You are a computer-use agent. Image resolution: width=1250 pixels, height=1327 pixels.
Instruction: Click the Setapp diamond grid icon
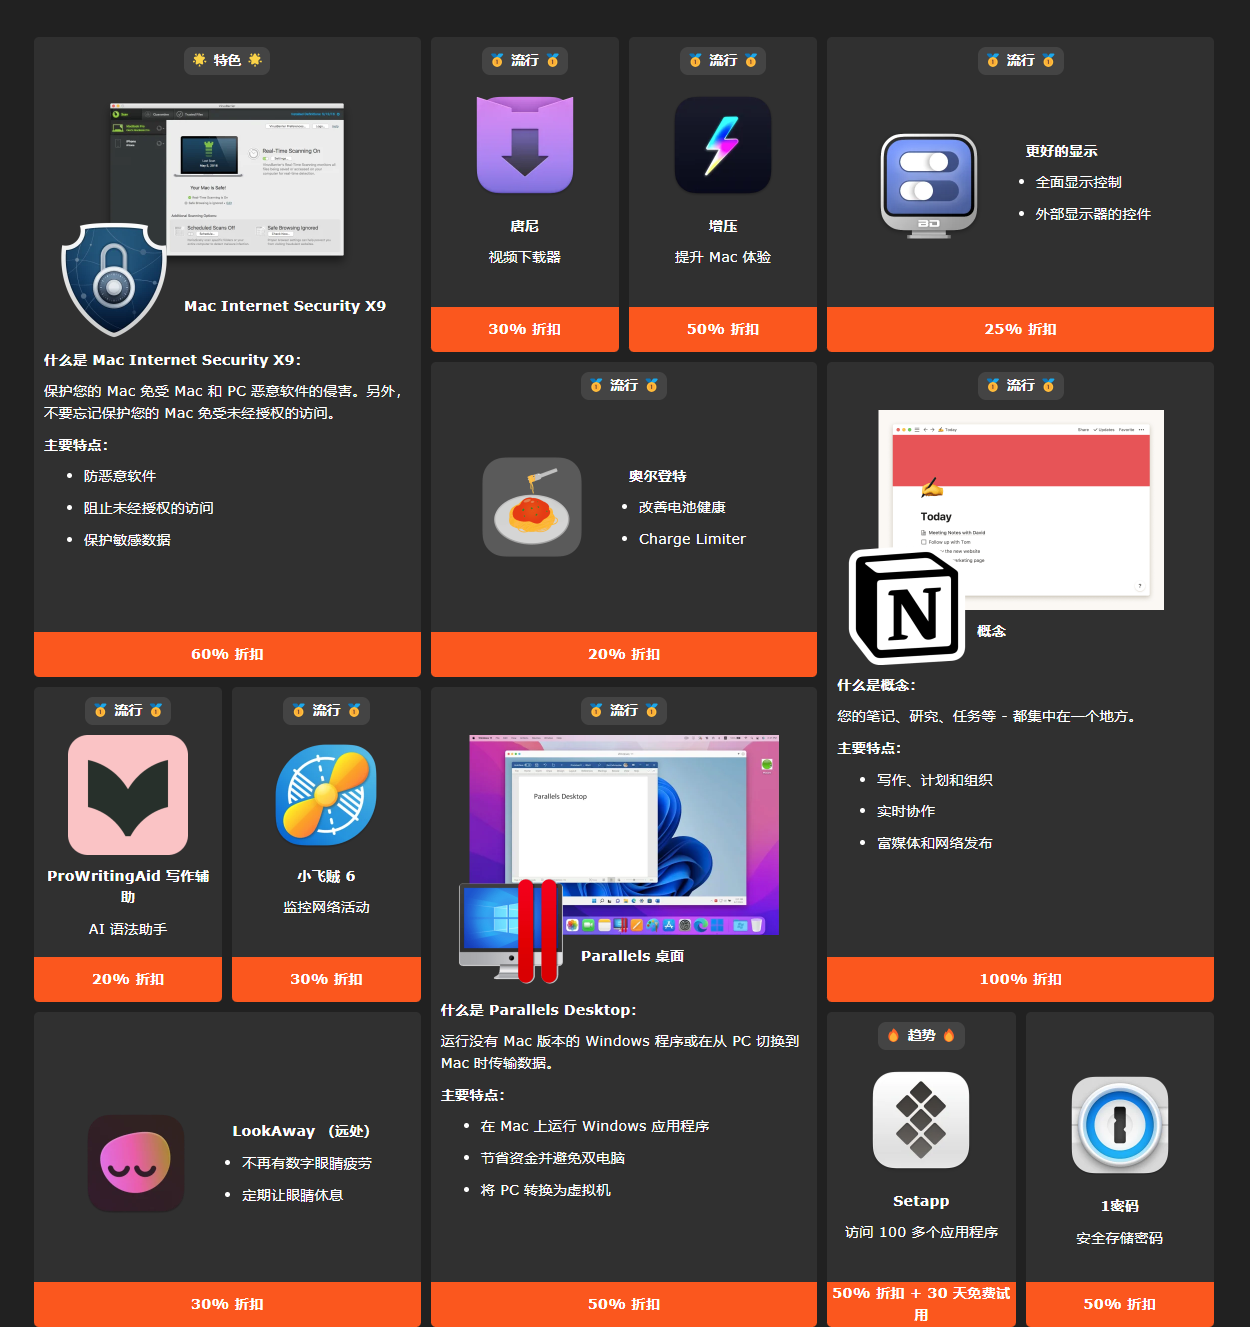[921, 1120]
